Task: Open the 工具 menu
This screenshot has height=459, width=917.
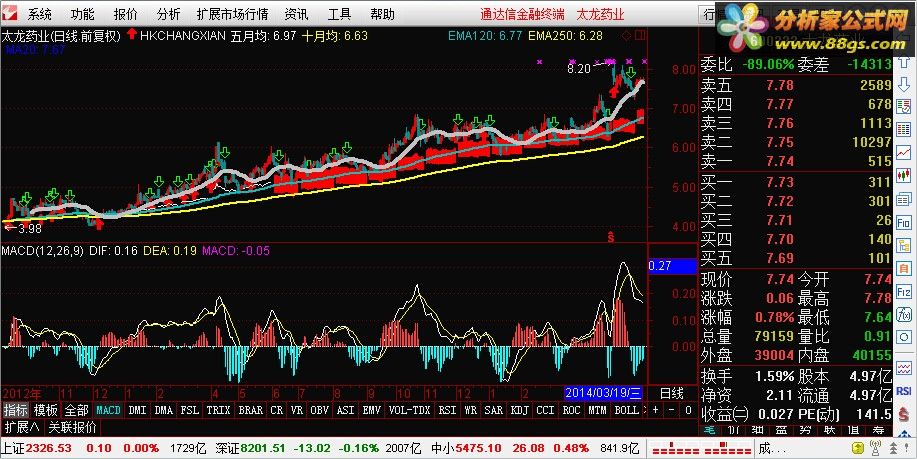Action: [x=339, y=14]
